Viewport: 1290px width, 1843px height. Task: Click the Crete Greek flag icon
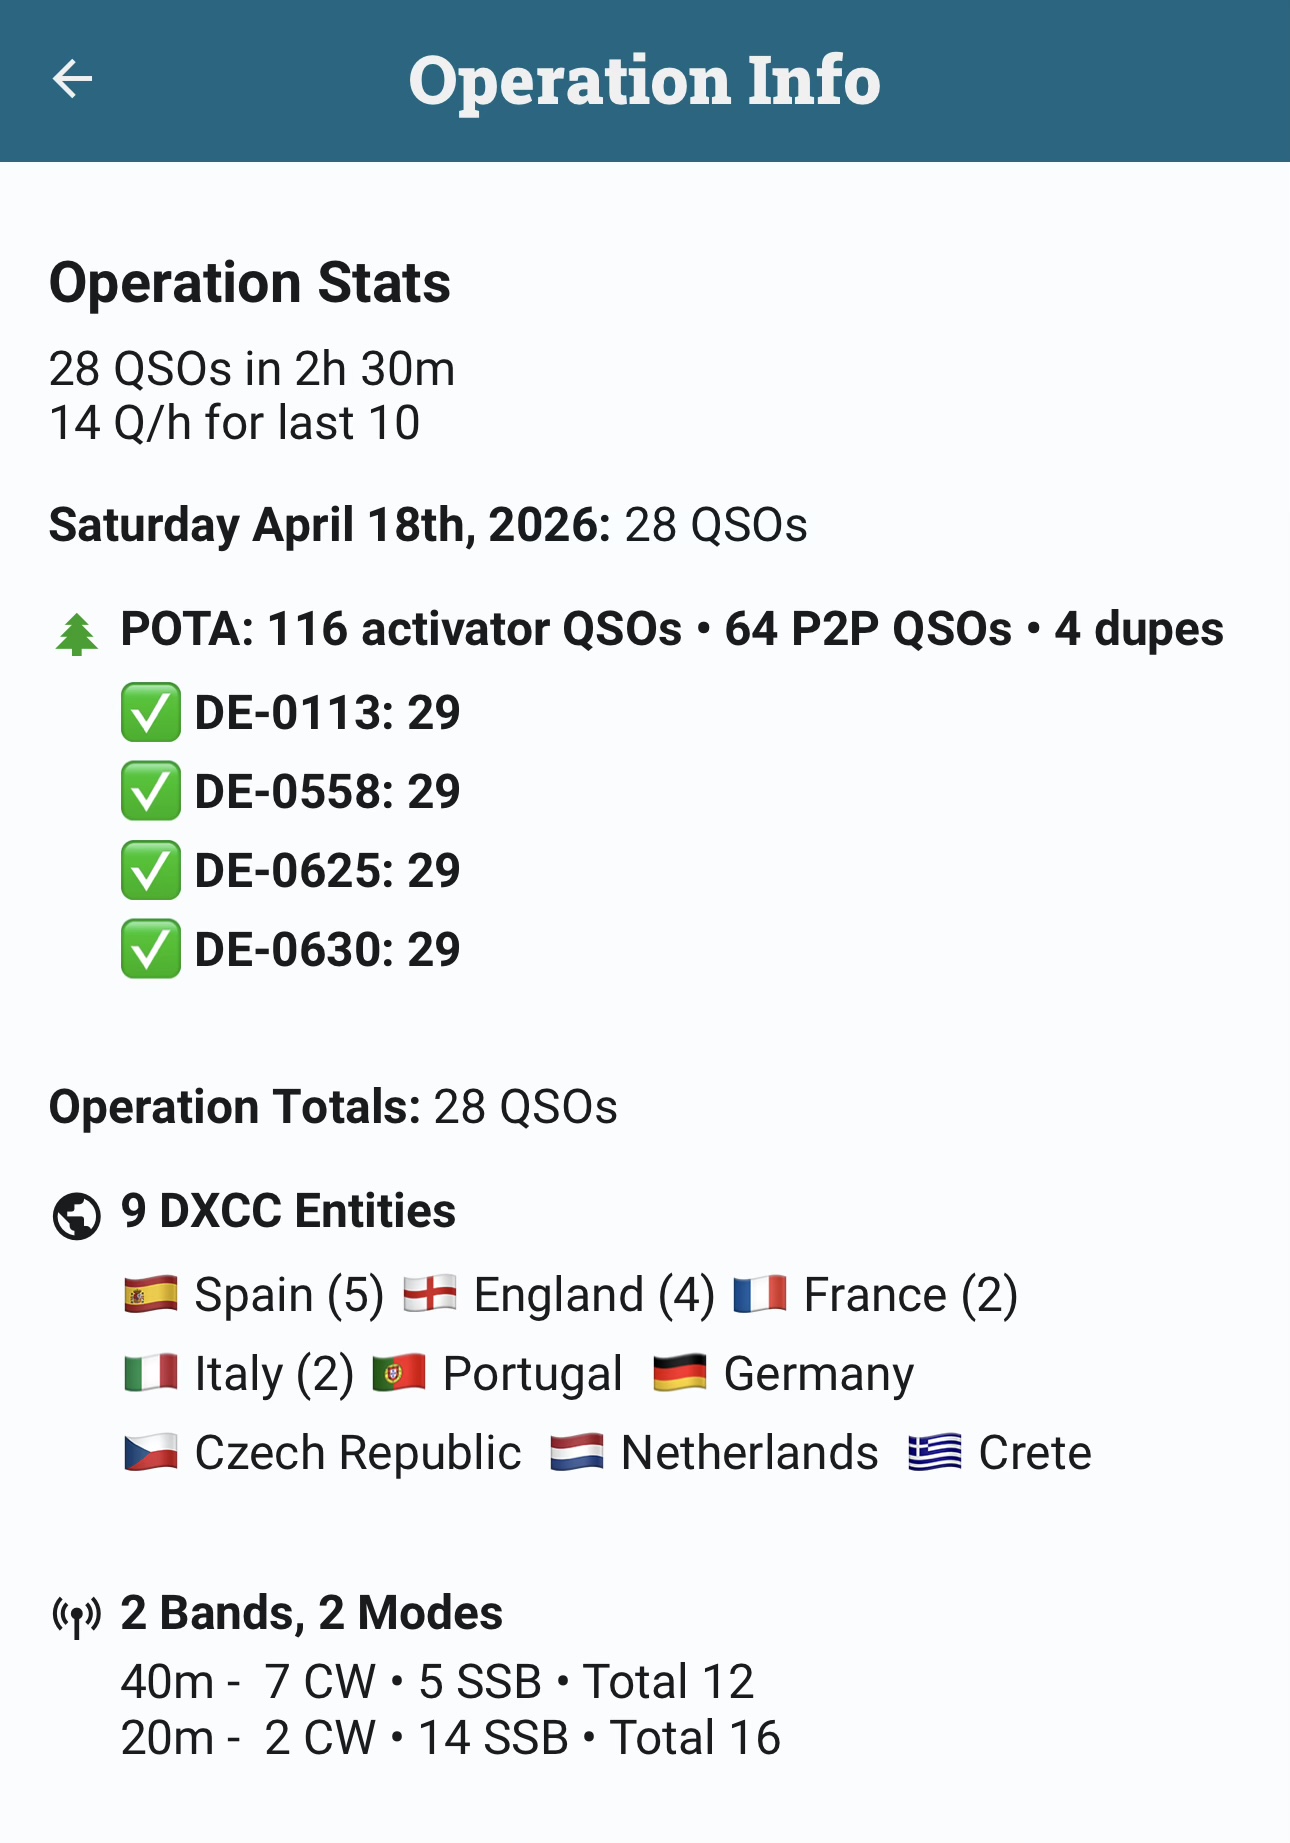[x=935, y=1452]
